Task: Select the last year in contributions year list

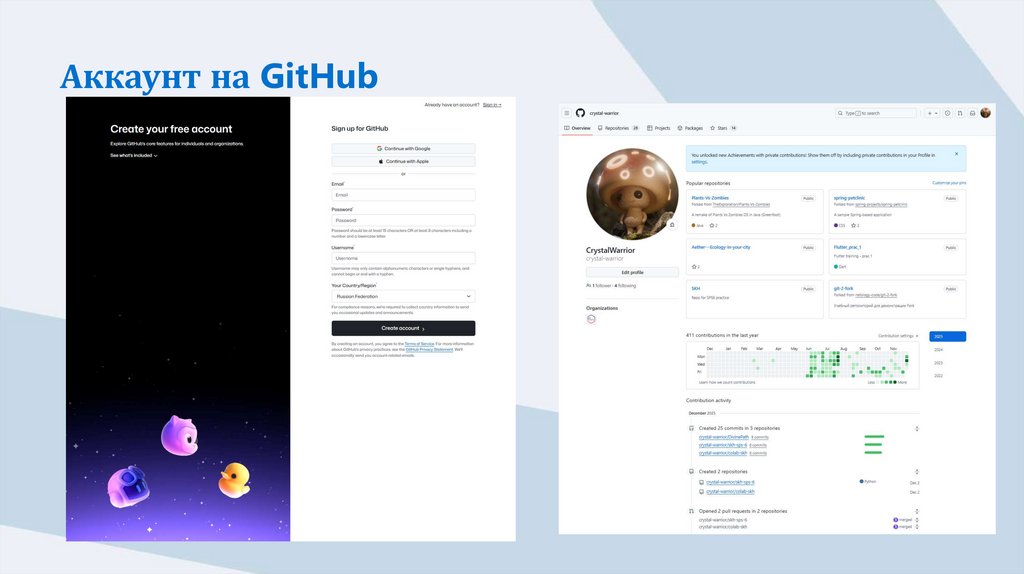Action: 938,376
